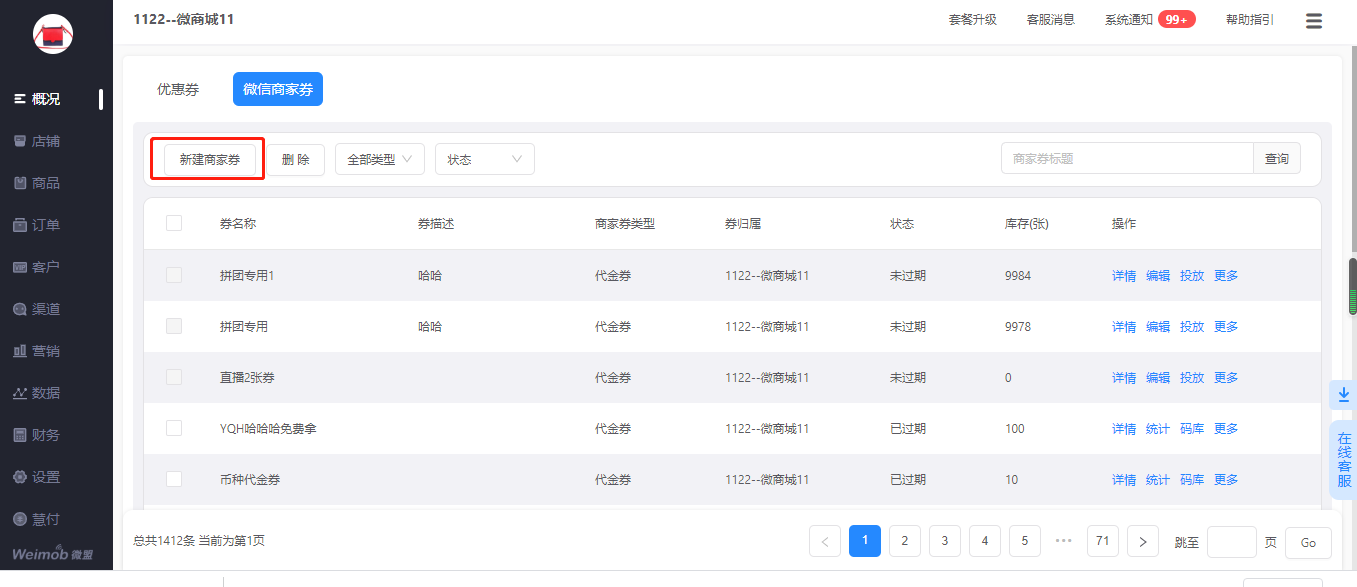Viewport: 1357px width, 587px height.
Task: Click the download arrow icon on right edge
Action: (x=1343, y=394)
